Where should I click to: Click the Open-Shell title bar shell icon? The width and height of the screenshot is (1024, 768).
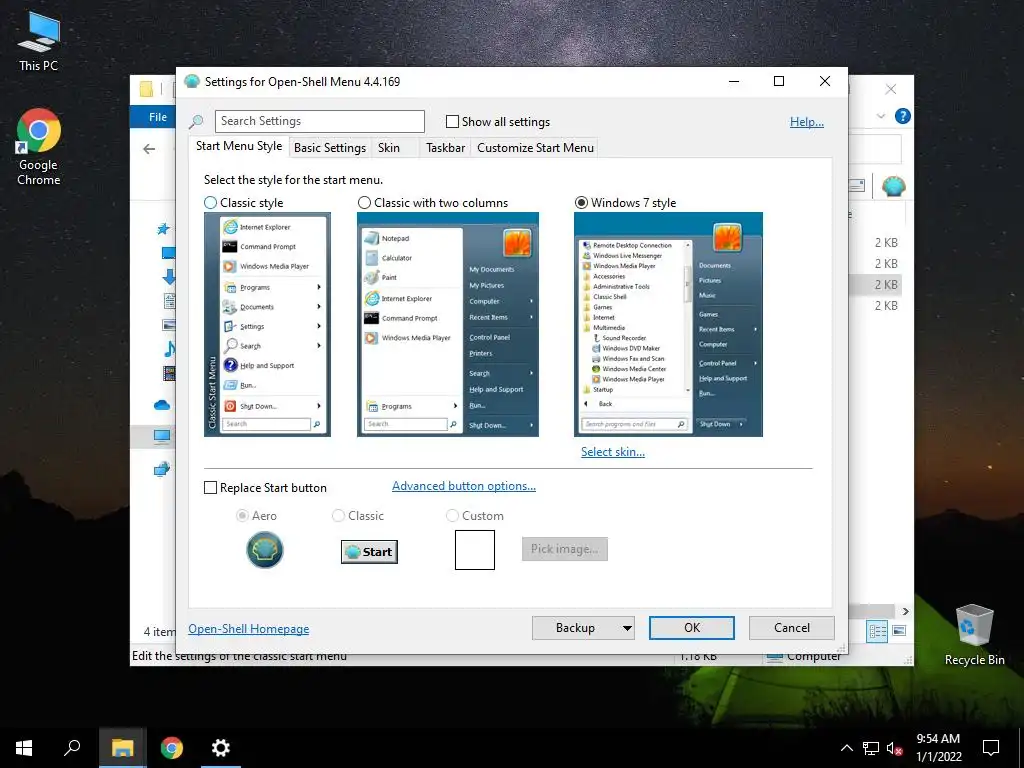point(191,82)
